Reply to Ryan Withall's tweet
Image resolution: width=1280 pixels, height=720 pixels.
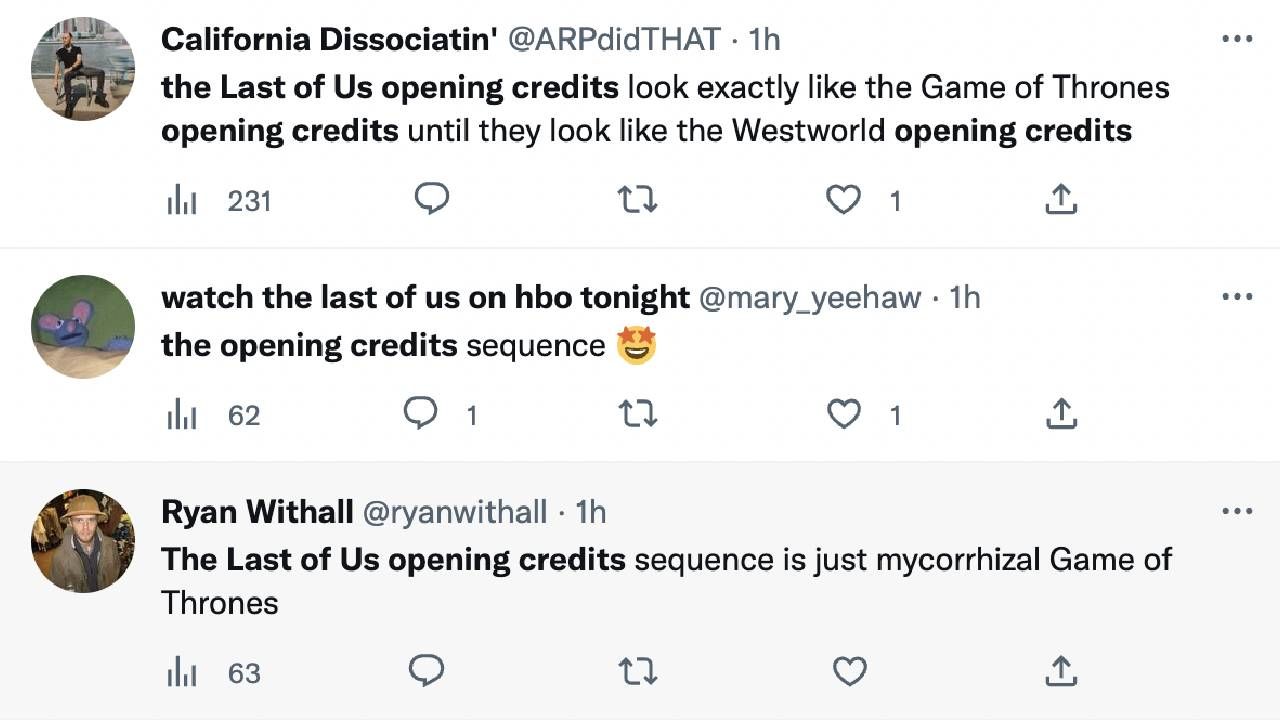(427, 671)
